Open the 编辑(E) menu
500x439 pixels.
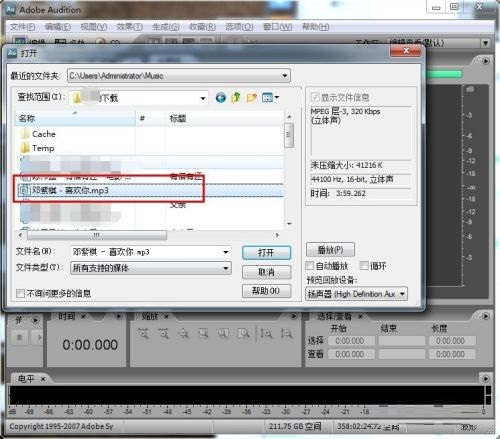[58, 27]
